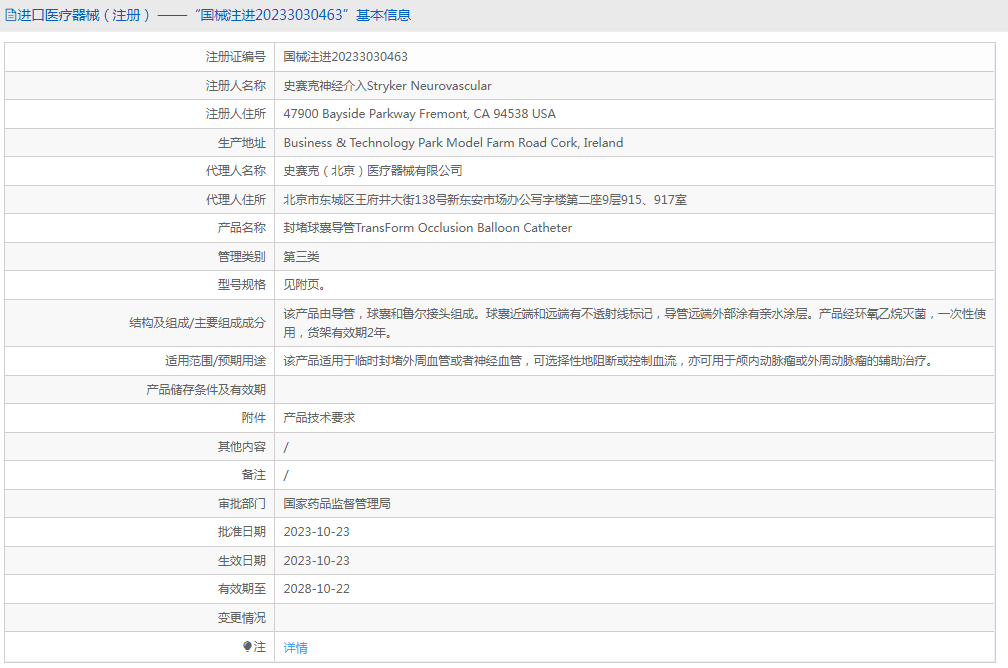Open the 详情 link

click(295, 647)
